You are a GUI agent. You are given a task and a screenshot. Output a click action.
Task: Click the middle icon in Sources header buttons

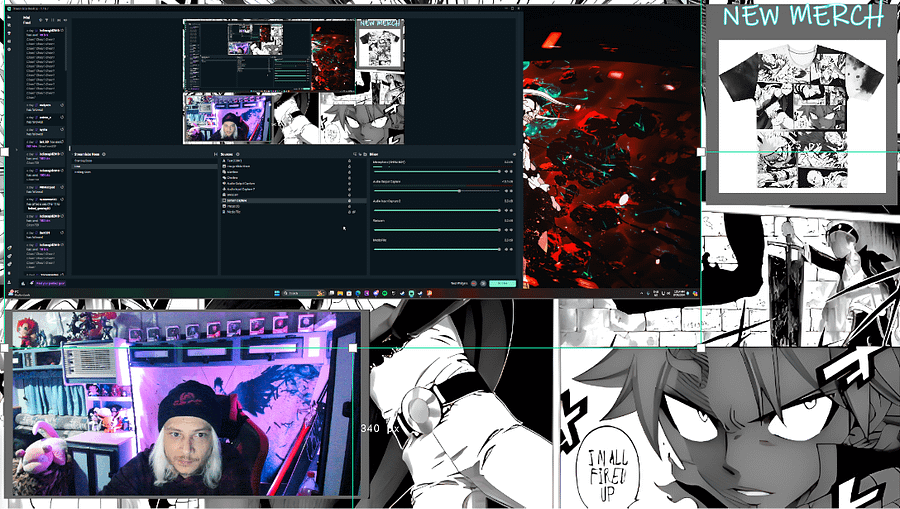click(360, 154)
